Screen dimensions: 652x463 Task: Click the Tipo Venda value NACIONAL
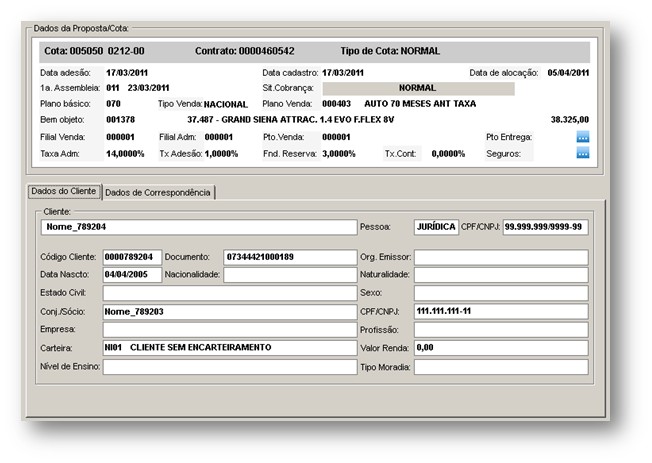click(x=226, y=104)
